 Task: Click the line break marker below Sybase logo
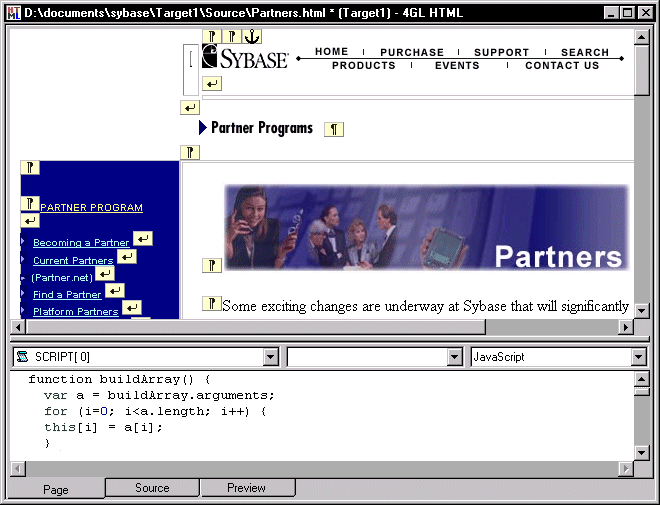tap(212, 83)
